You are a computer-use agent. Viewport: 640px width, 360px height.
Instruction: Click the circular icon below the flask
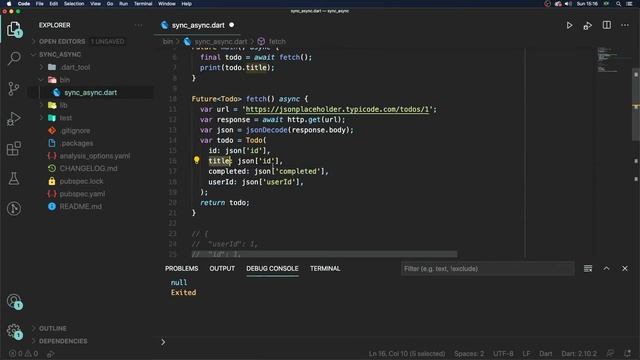tap(14, 209)
